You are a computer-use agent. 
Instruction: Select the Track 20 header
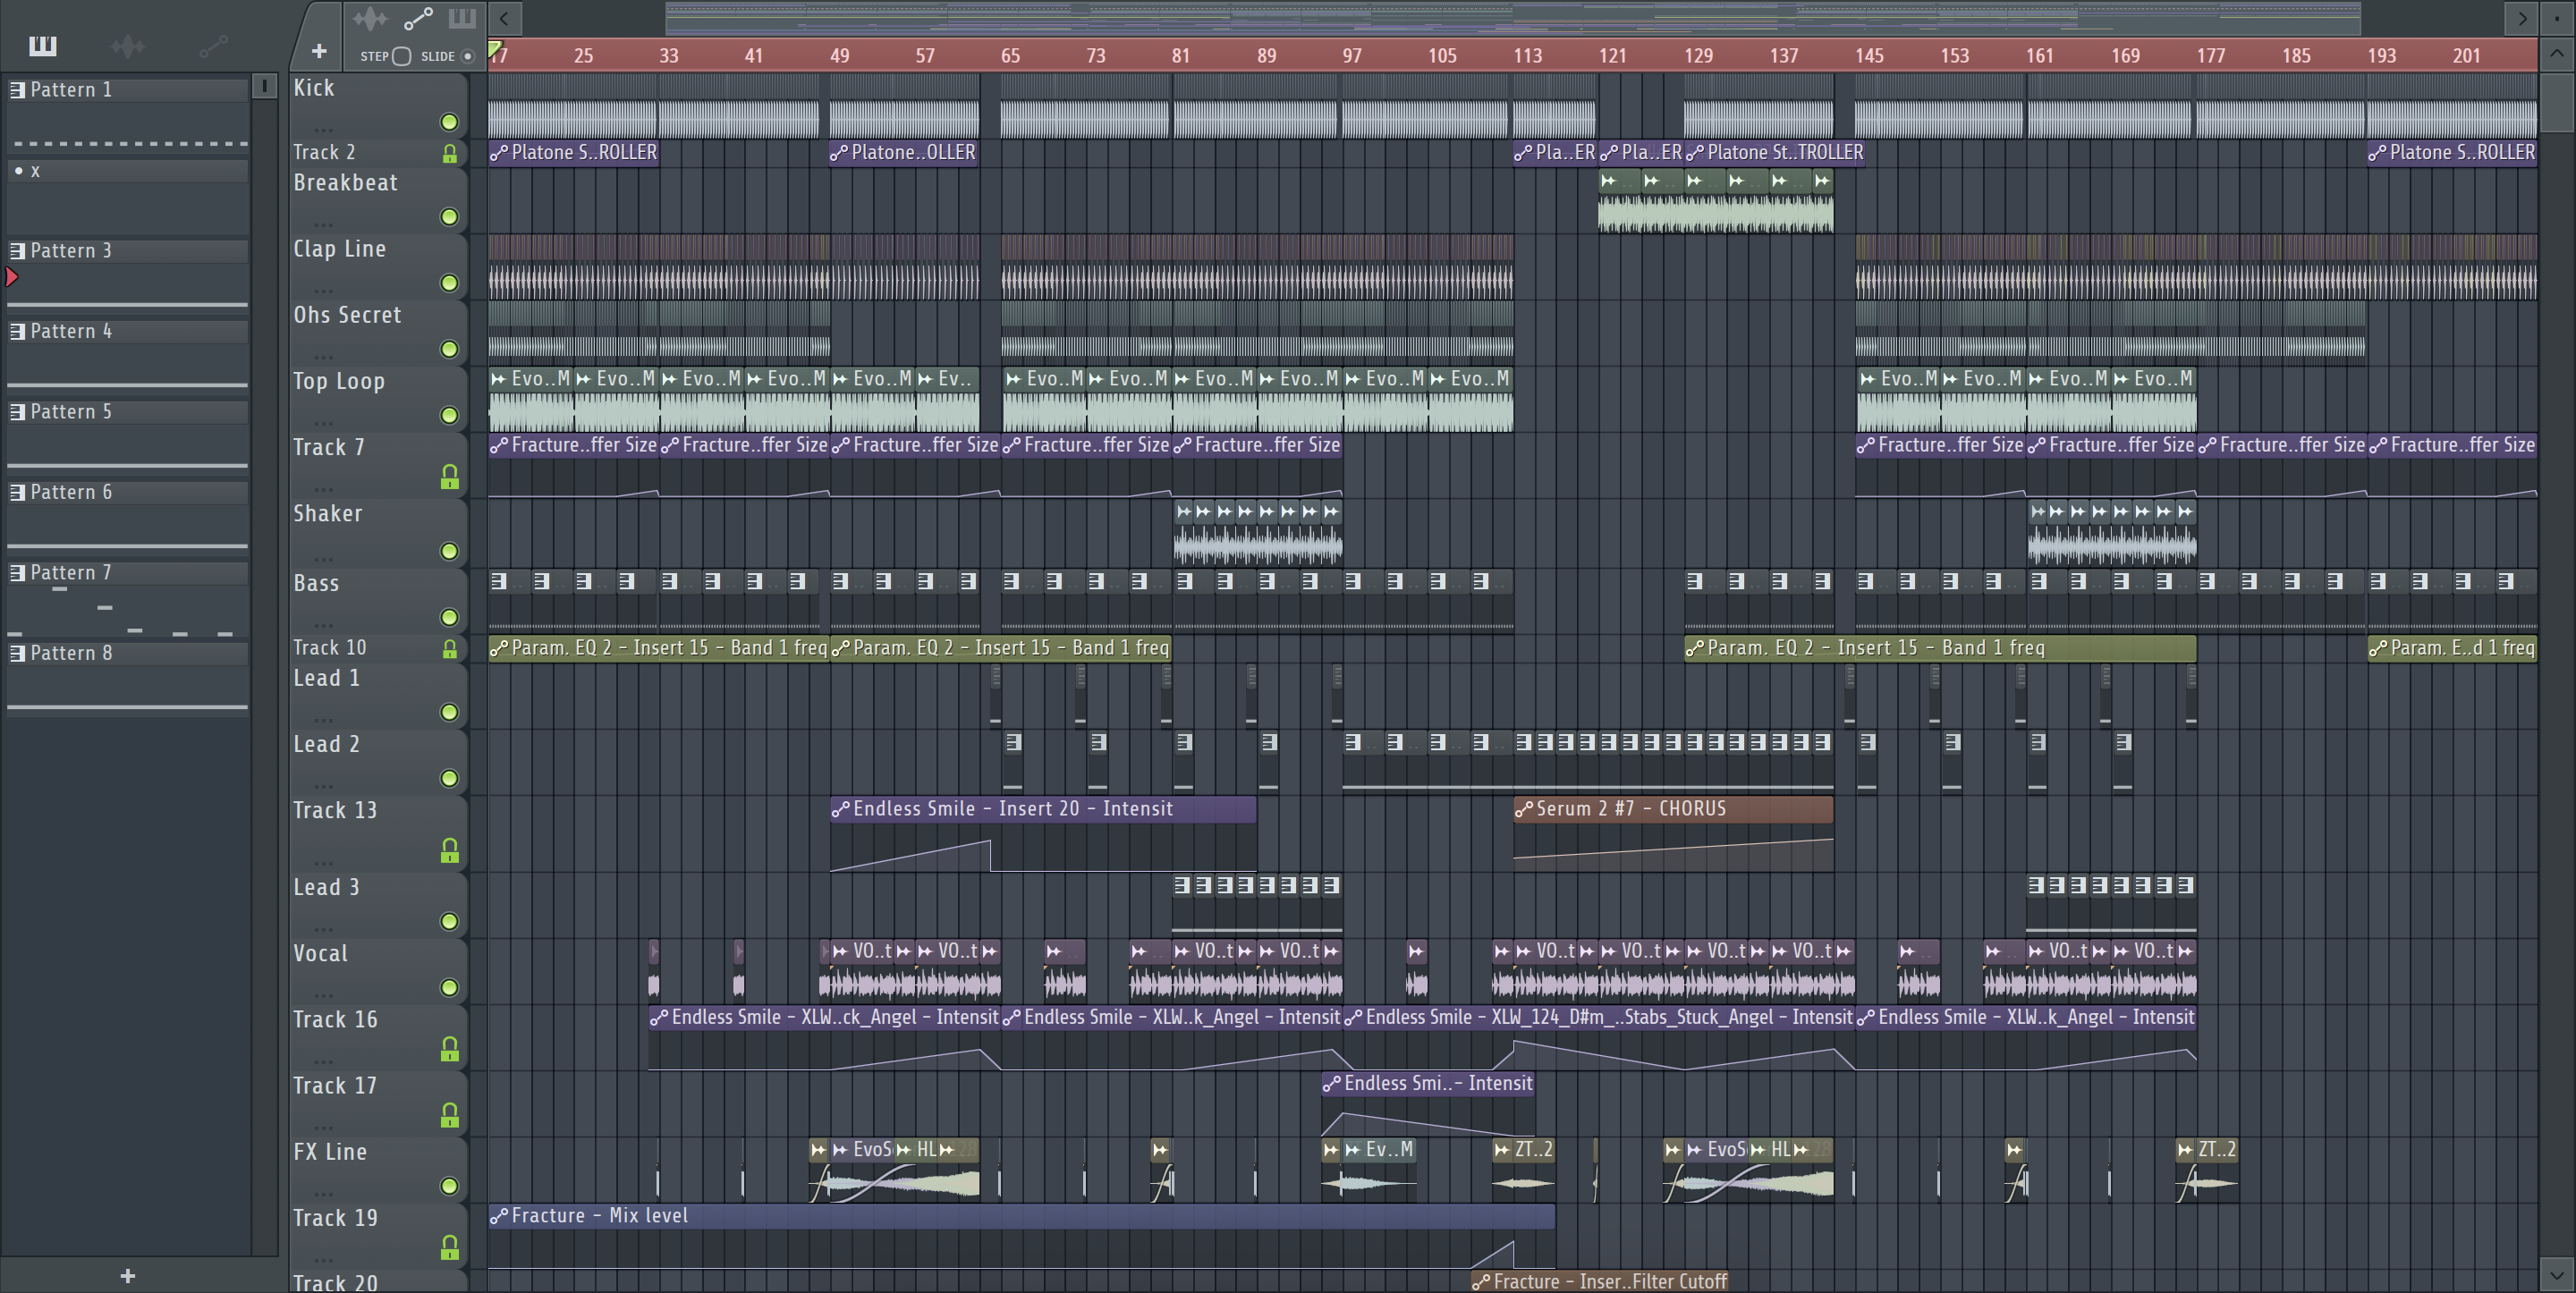click(x=378, y=1281)
